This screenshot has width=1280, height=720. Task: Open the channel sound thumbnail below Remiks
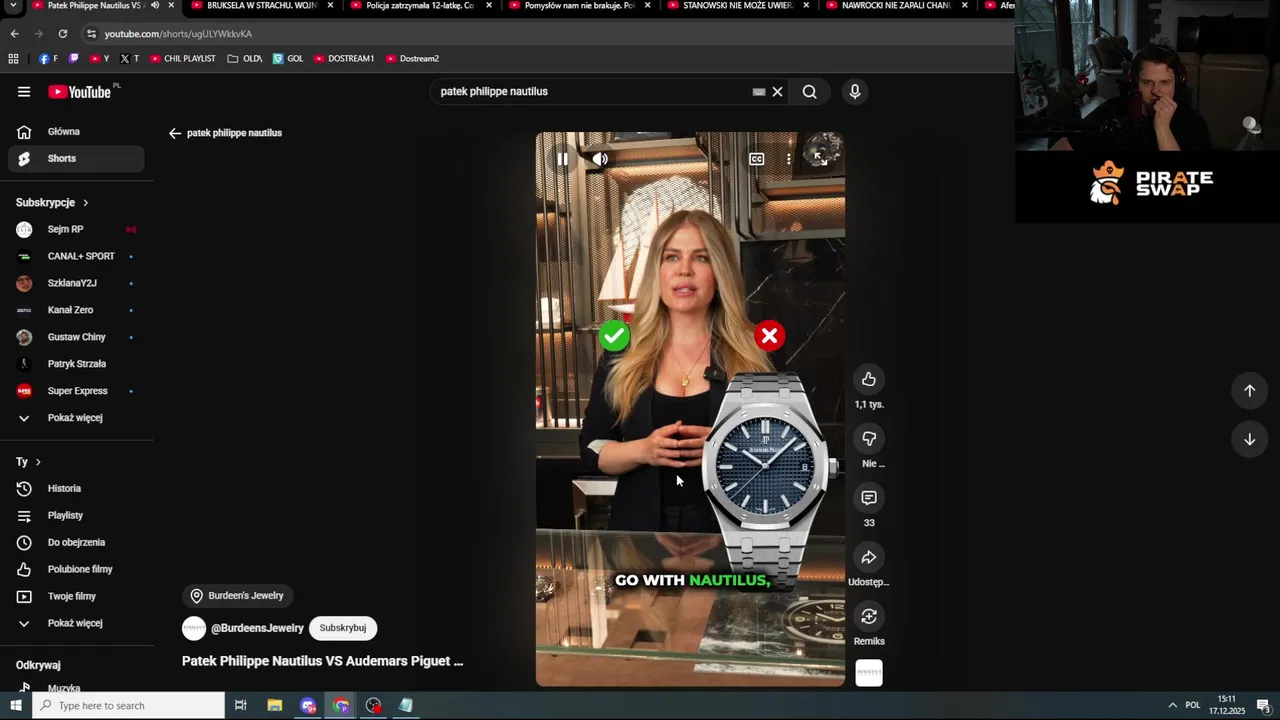[x=869, y=673]
